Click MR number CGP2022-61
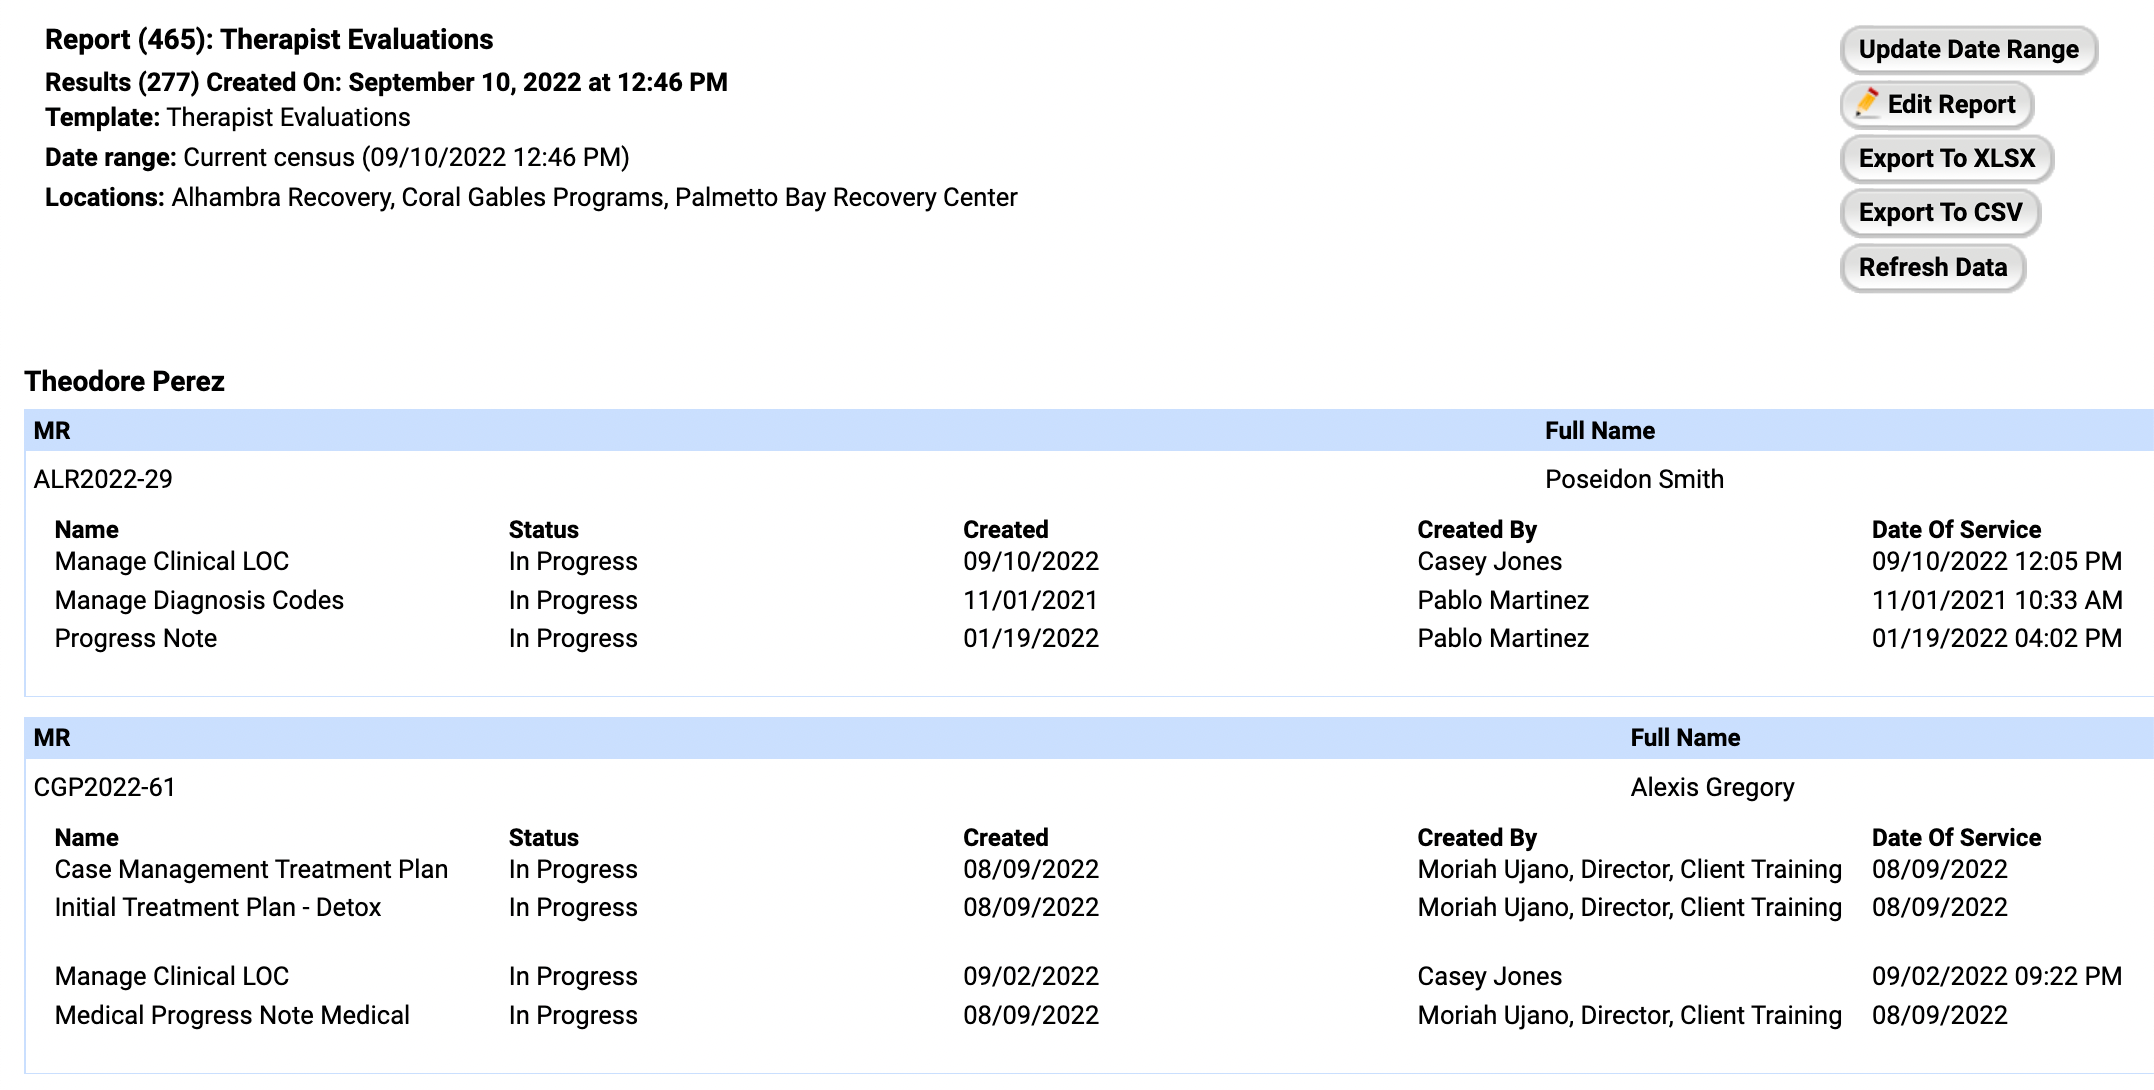Image resolution: width=2154 pixels, height=1090 pixels. click(104, 787)
